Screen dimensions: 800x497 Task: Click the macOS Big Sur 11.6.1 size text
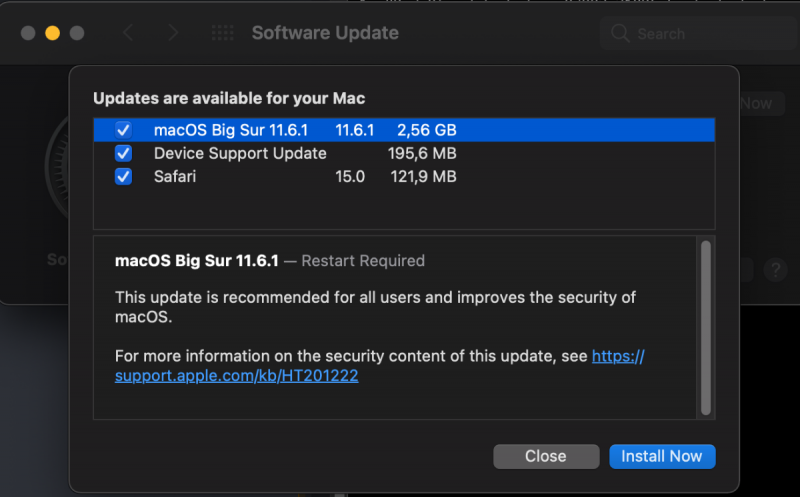[426, 130]
